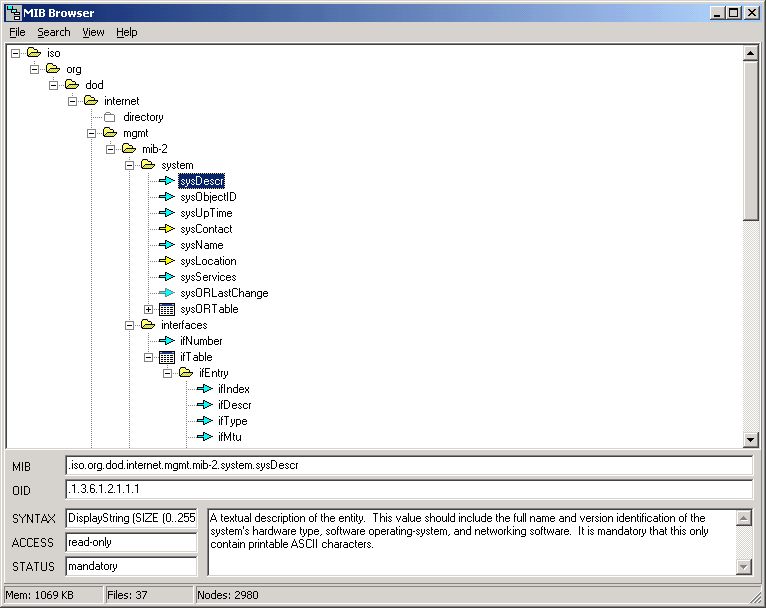Click the yellow arrow icon beside sysLocation
The height and width of the screenshot is (608, 766).
coord(167,261)
